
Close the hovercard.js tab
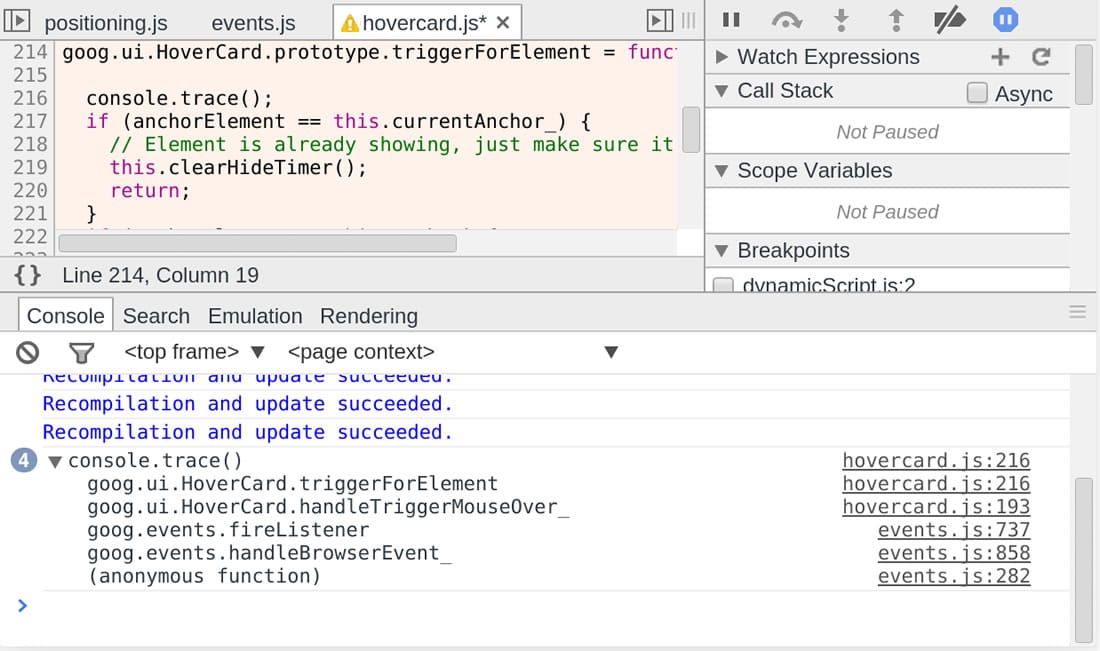503,22
